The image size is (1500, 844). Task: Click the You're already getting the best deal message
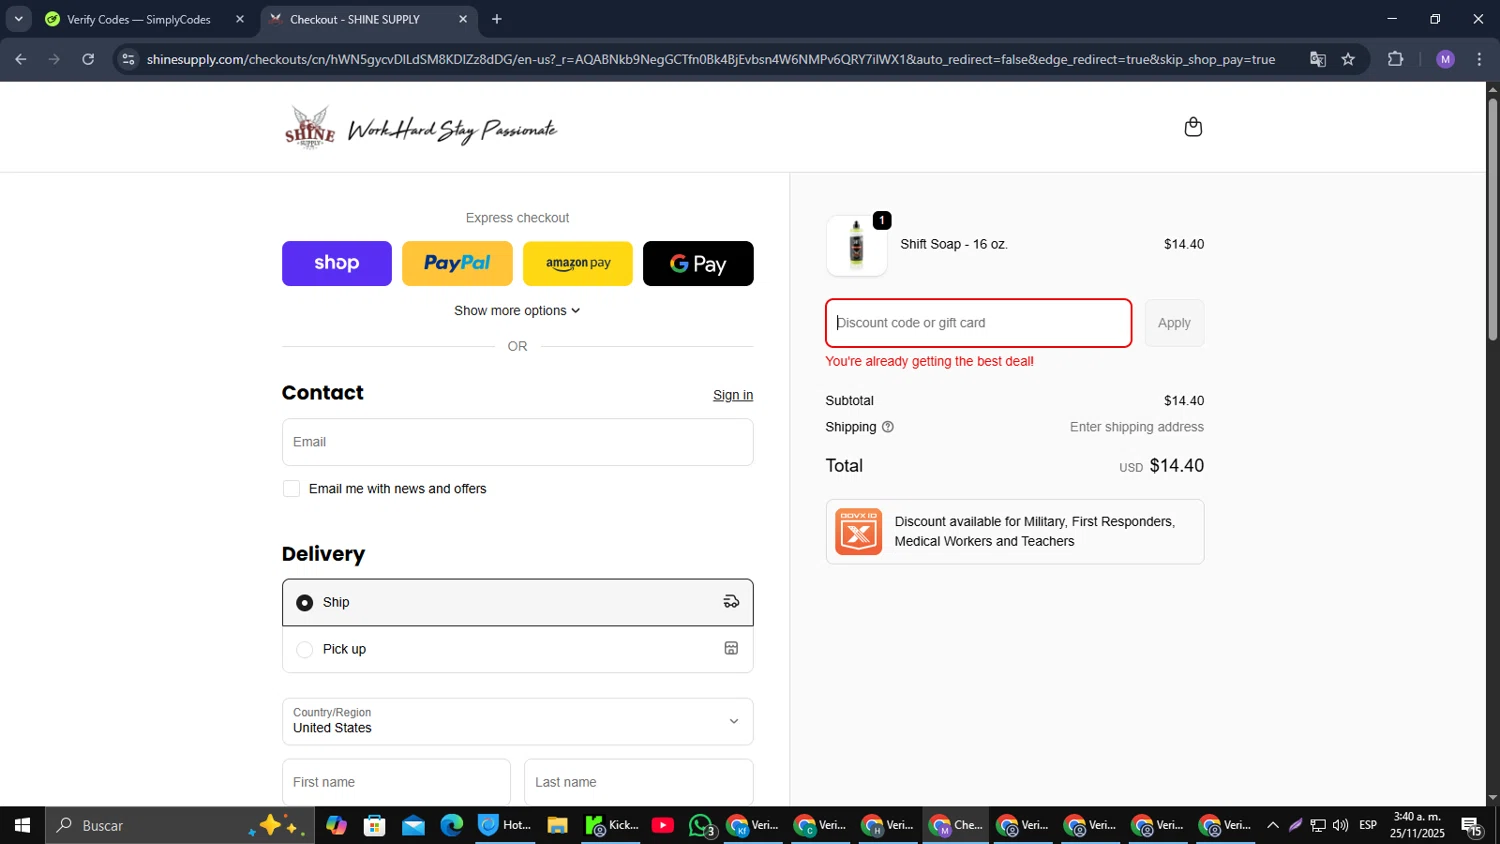tap(929, 361)
